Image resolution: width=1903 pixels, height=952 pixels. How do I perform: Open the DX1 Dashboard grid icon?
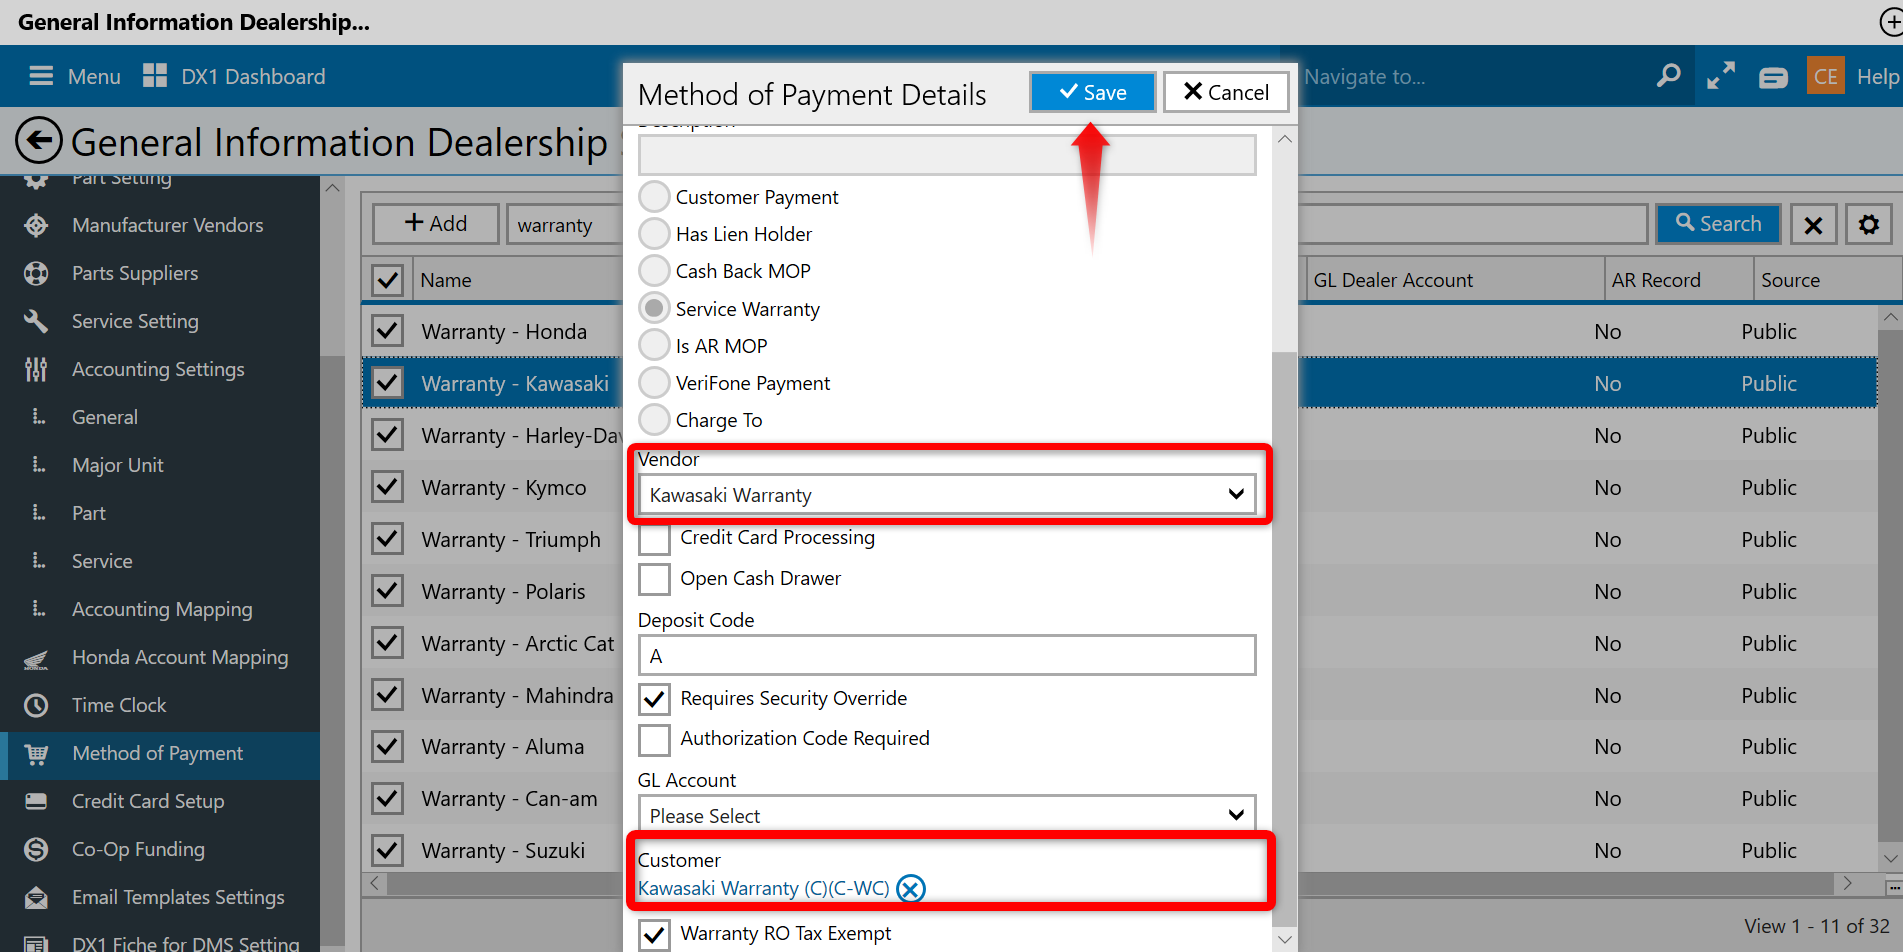click(x=155, y=76)
